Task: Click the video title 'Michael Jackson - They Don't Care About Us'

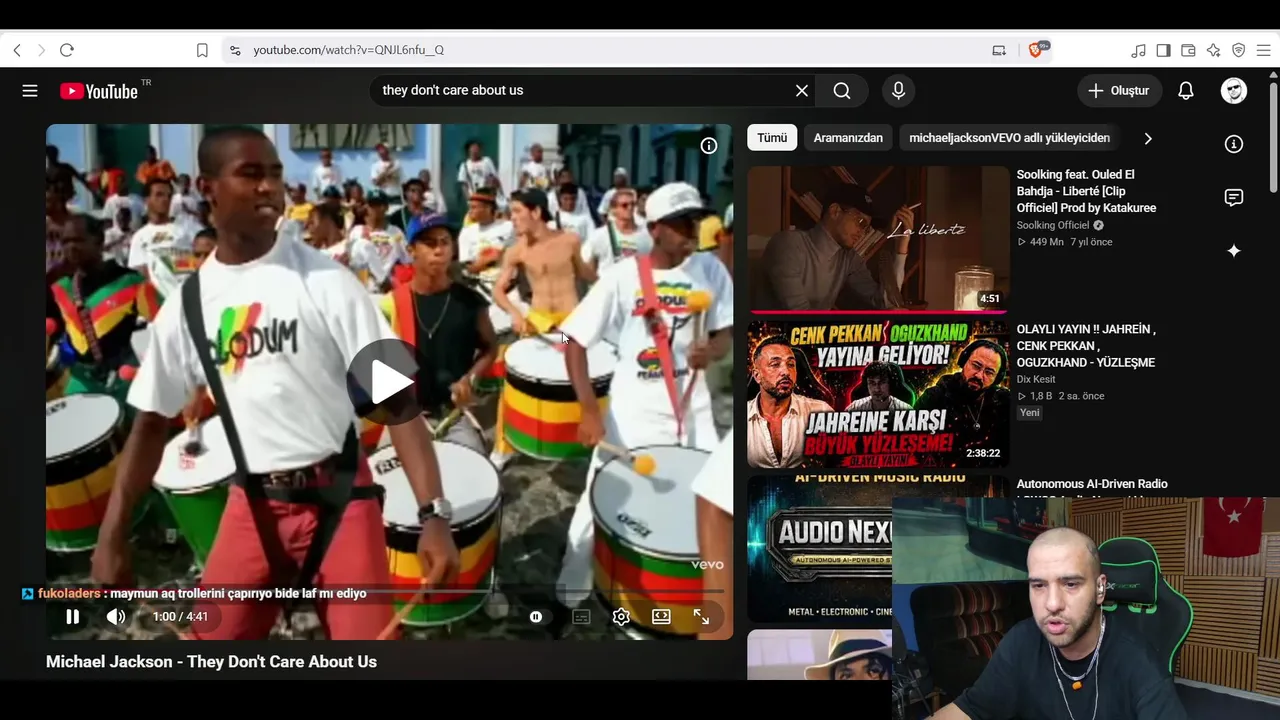Action: click(x=211, y=662)
